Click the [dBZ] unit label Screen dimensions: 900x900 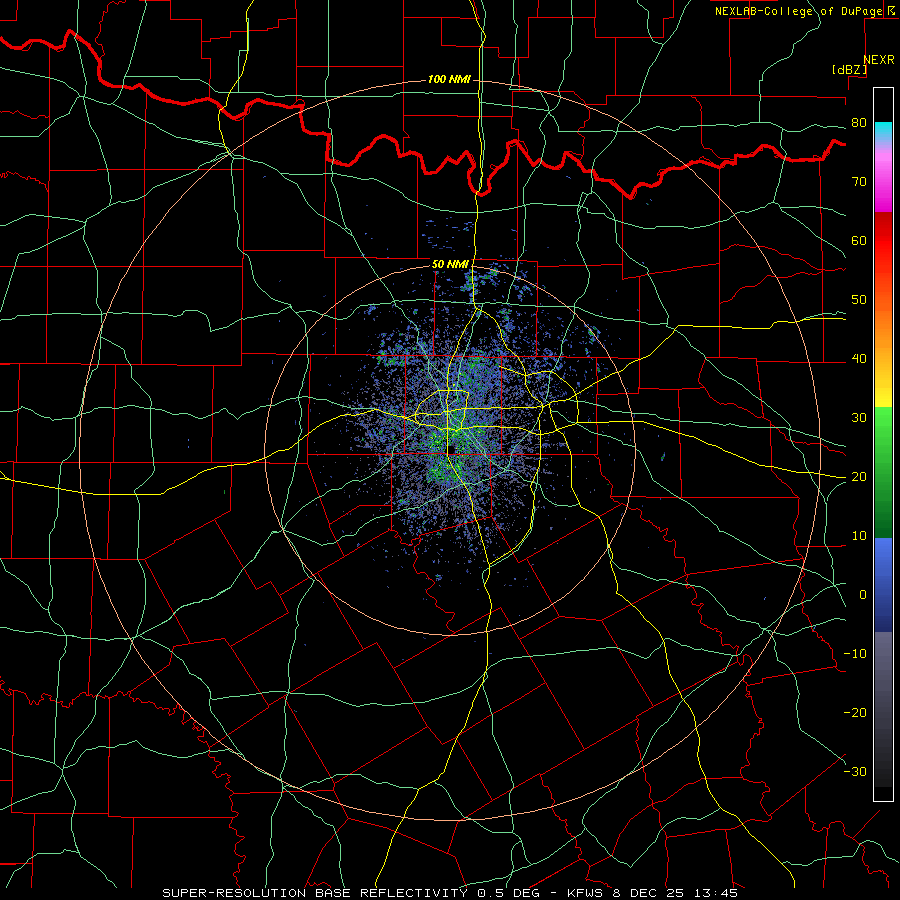(x=849, y=69)
